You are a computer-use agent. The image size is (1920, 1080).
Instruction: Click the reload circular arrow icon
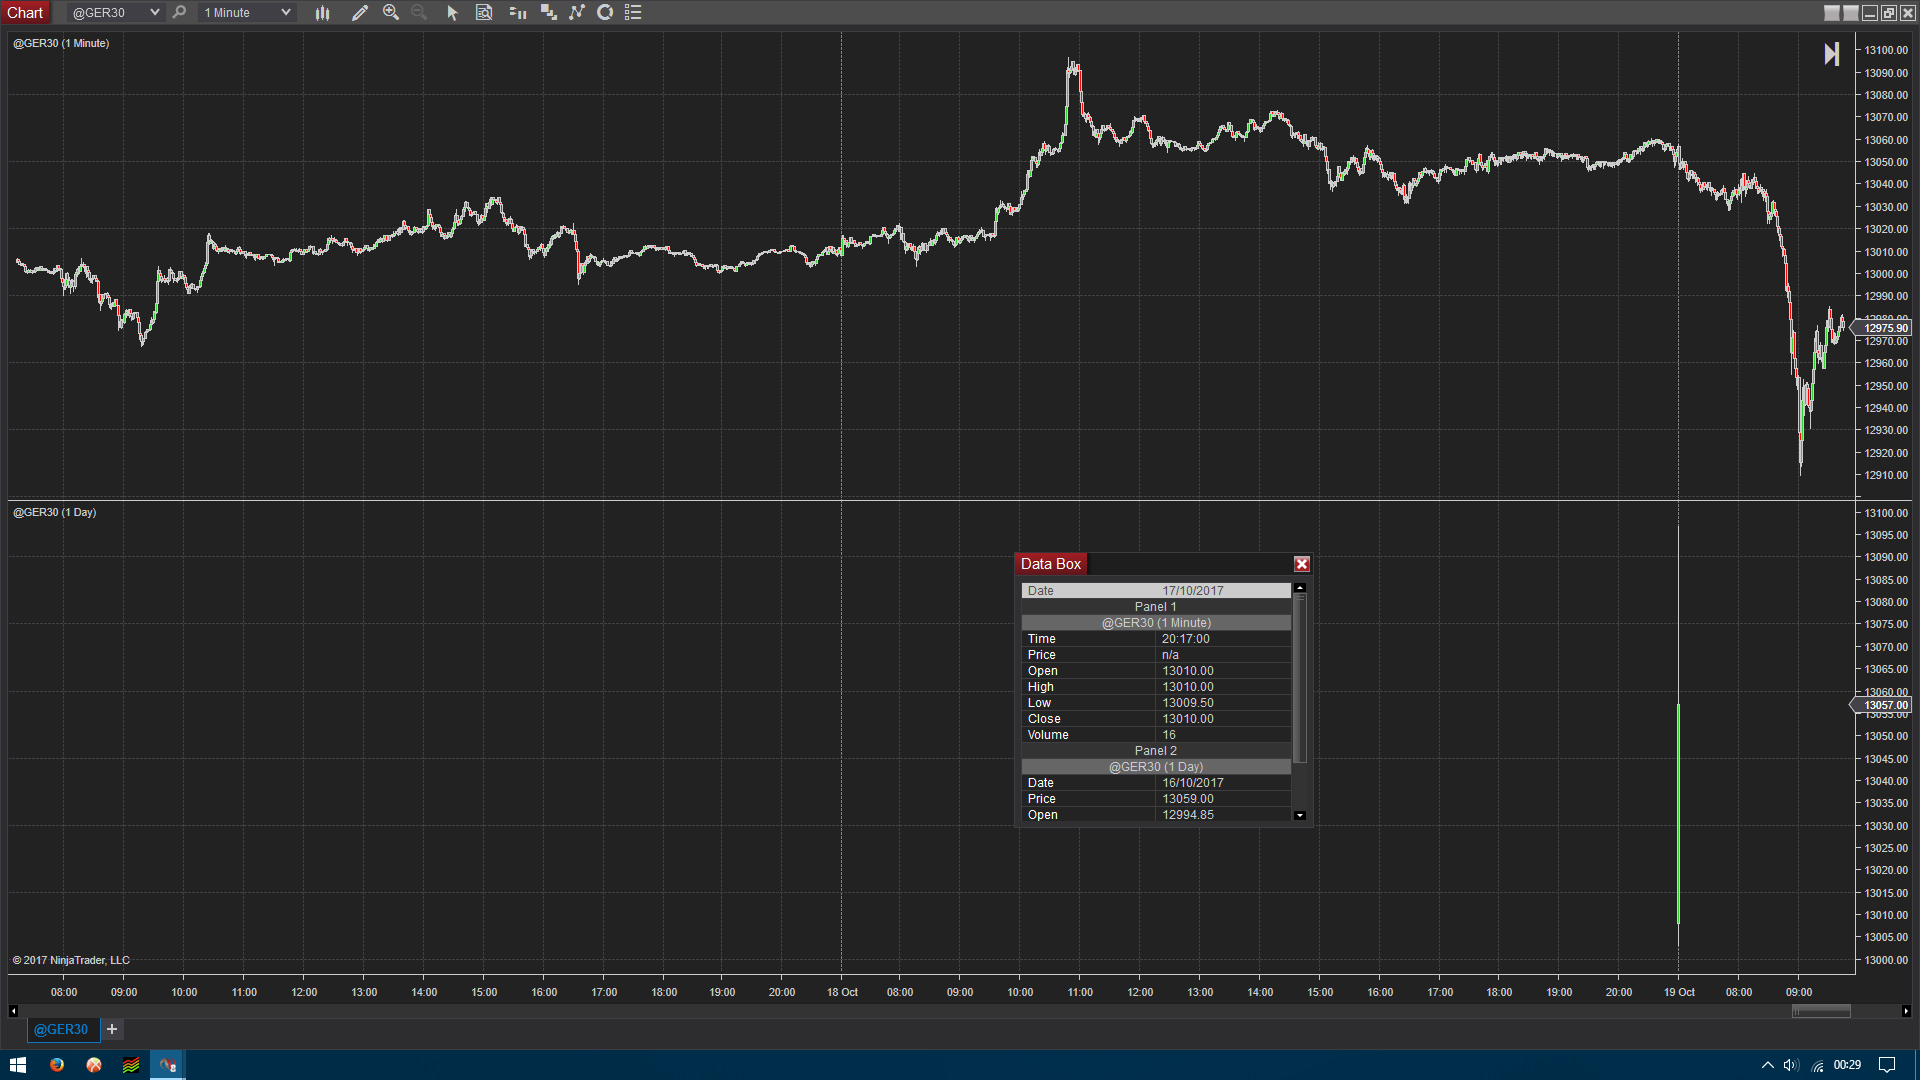point(605,13)
